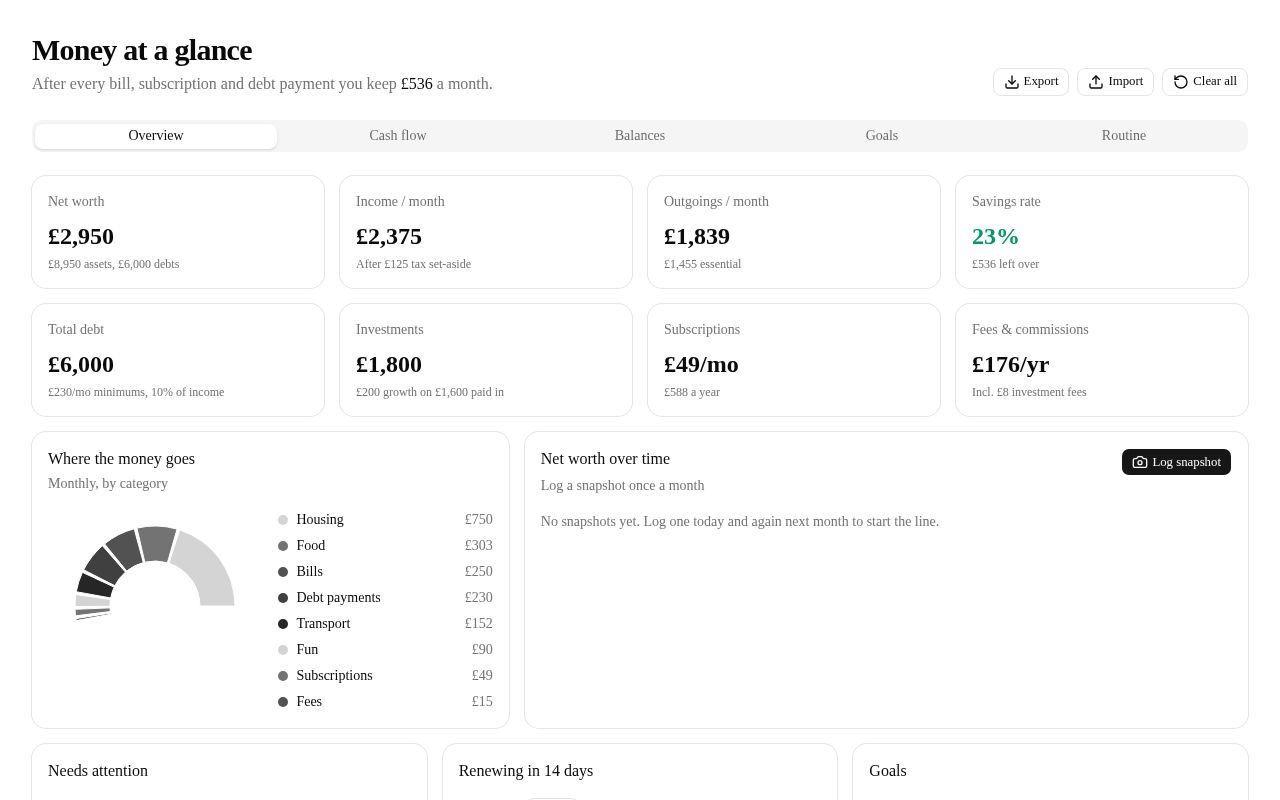1280x800 pixels.
Task: Click the Income / month value £2,375
Action: coord(389,237)
